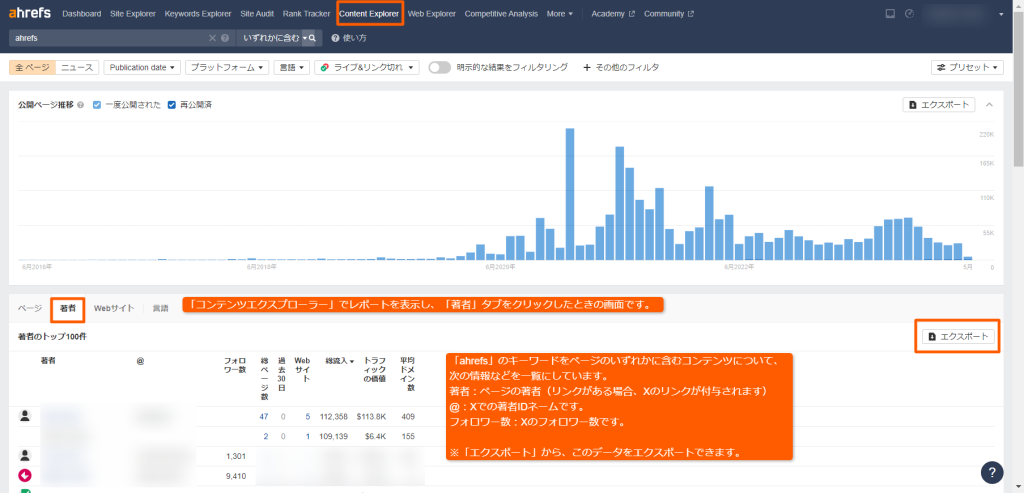
Task: Click the avatar in the 1,301 followers row
Action: point(25,456)
